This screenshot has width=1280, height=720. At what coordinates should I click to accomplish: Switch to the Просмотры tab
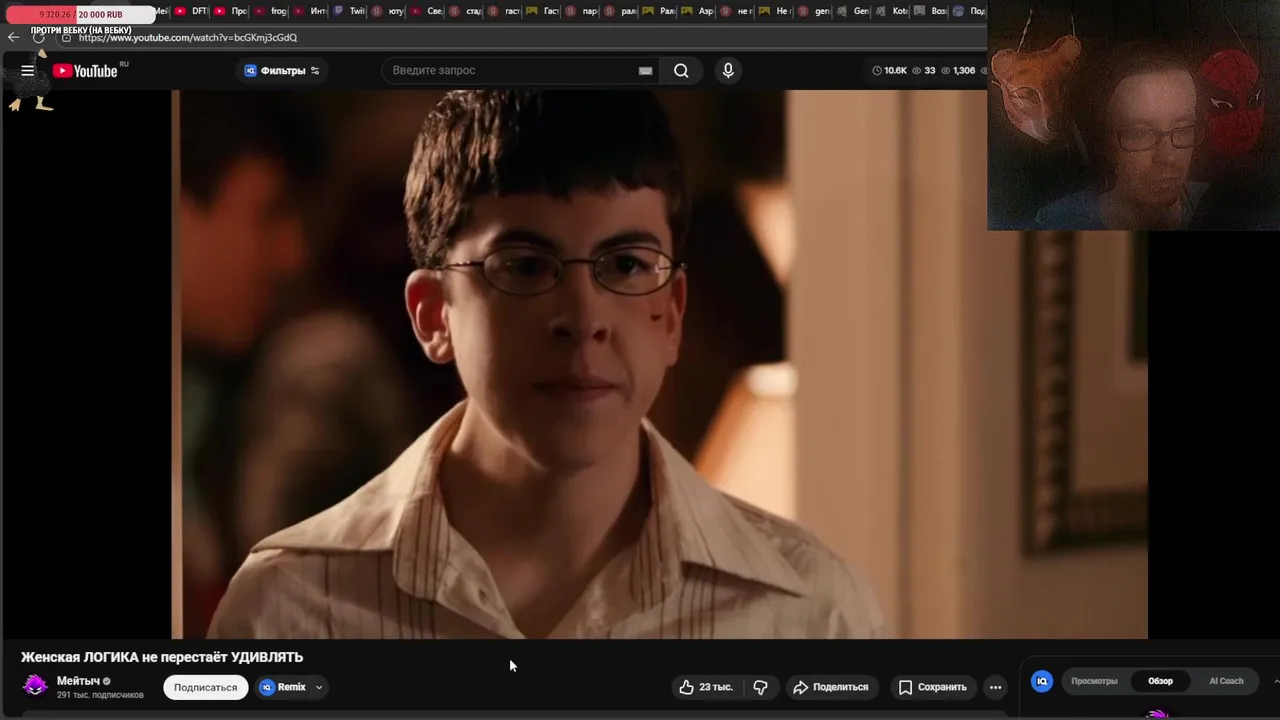click(x=1094, y=681)
